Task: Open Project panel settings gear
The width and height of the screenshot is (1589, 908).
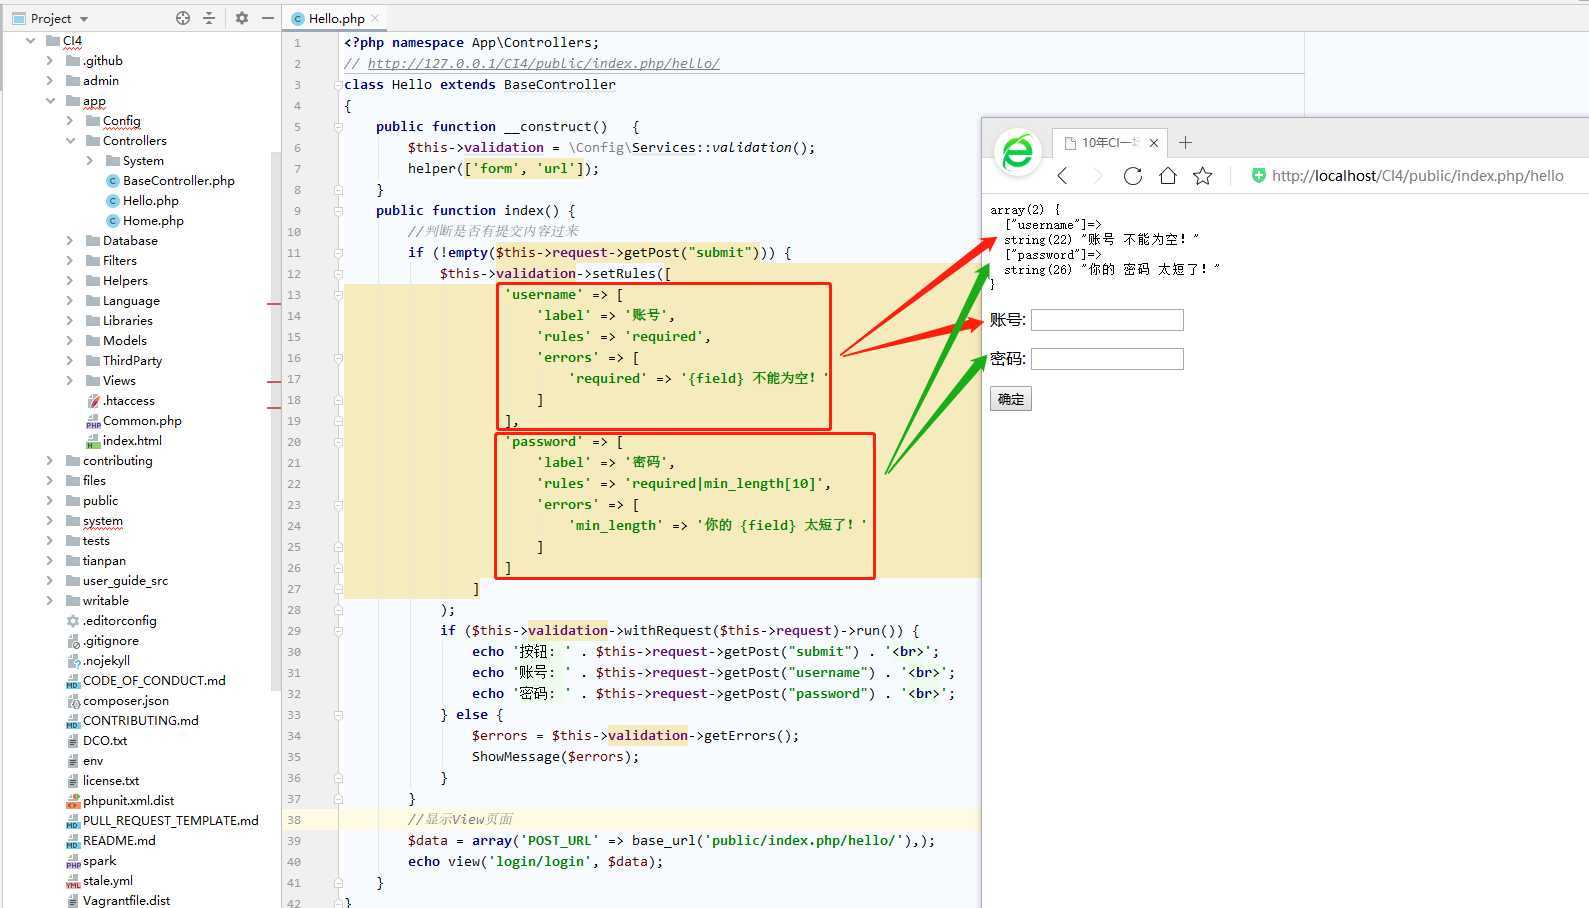Action: click(242, 18)
